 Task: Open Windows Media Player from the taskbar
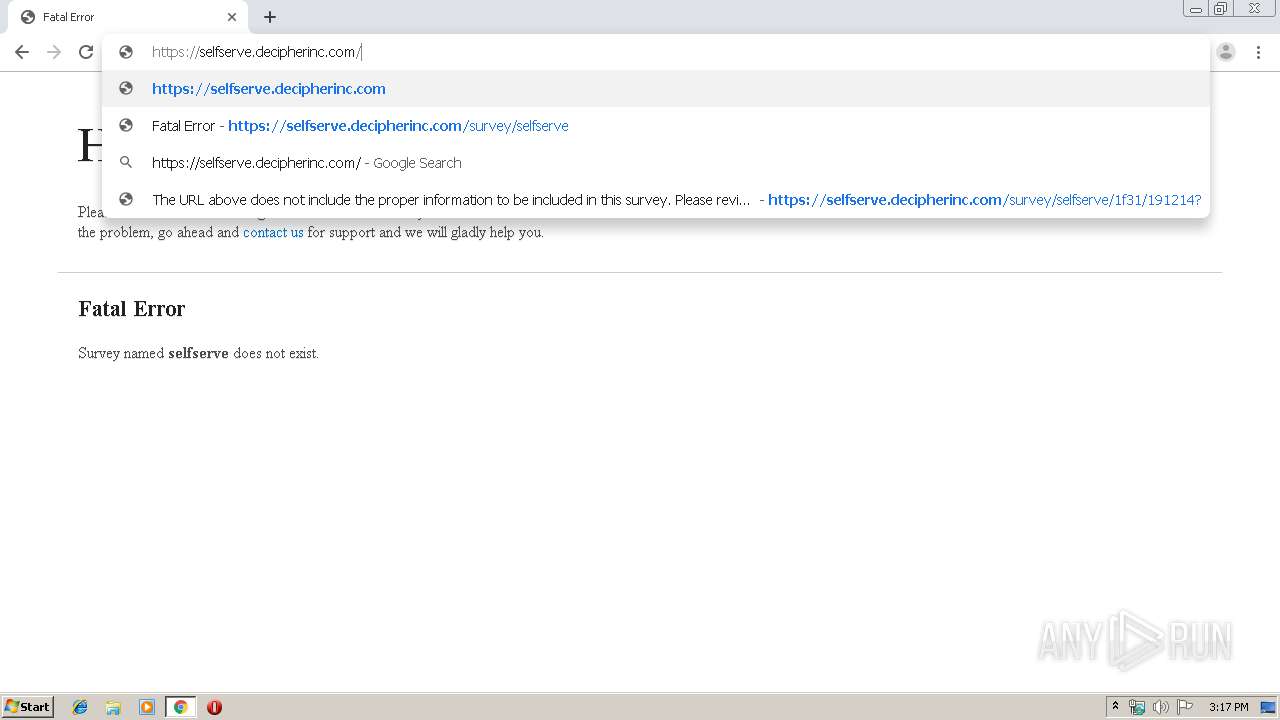click(x=147, y=707)
